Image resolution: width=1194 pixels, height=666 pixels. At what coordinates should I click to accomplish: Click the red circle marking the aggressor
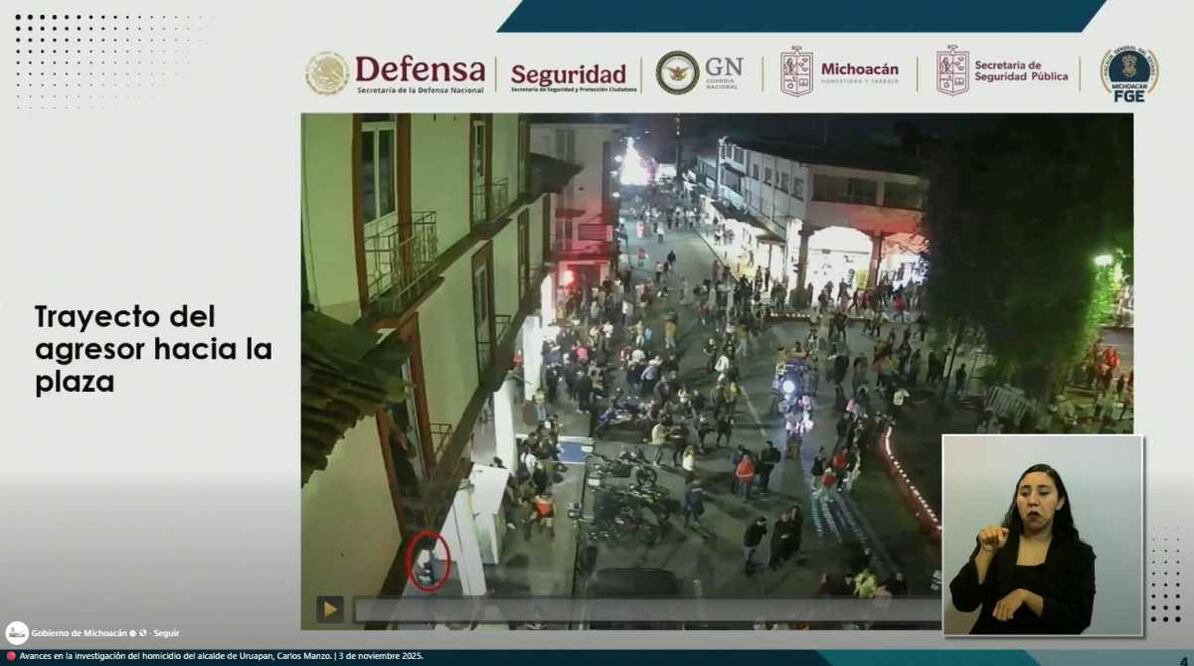pyautogui.click(x=428, y=561)
